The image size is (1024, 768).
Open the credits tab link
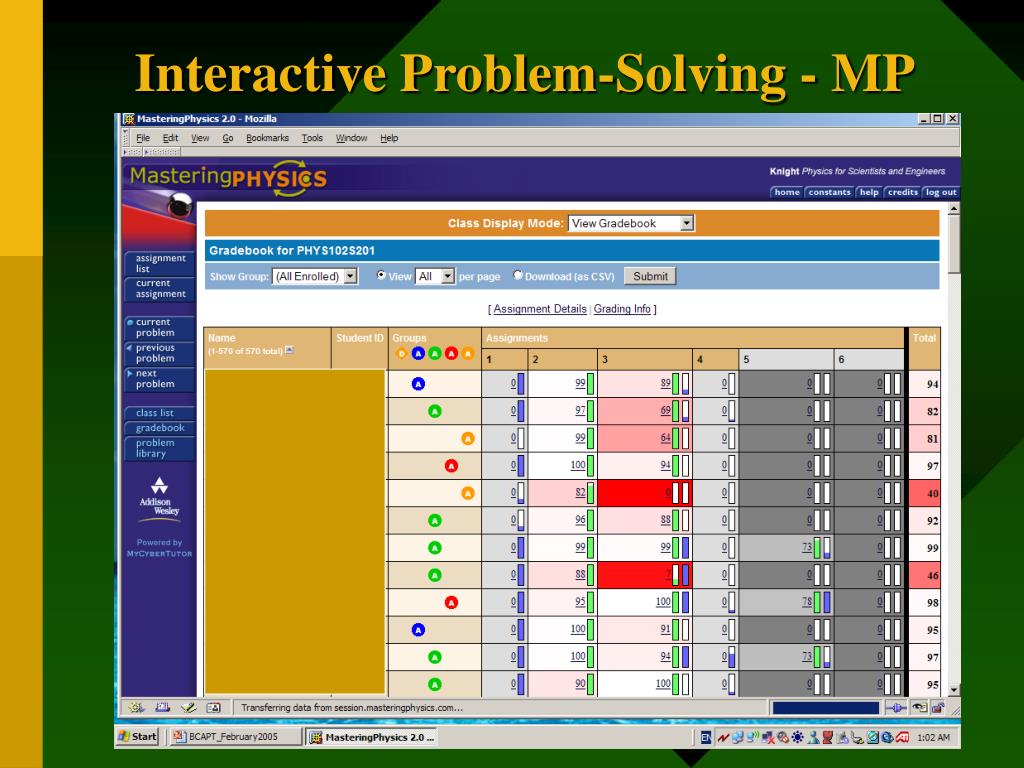tap(903, 192)
